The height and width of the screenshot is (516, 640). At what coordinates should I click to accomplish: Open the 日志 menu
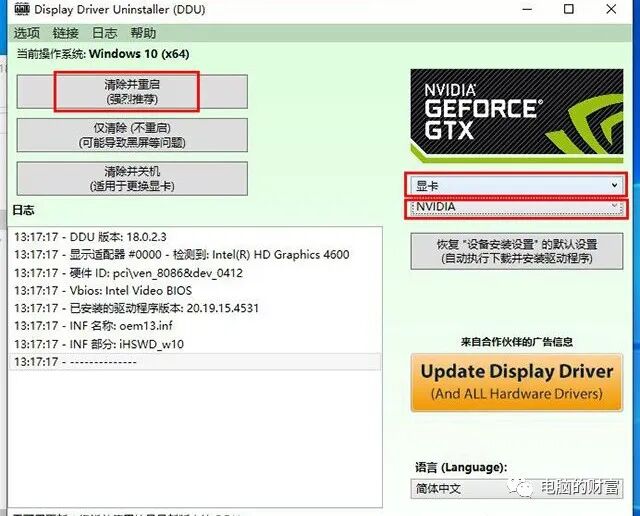(104, 33)
